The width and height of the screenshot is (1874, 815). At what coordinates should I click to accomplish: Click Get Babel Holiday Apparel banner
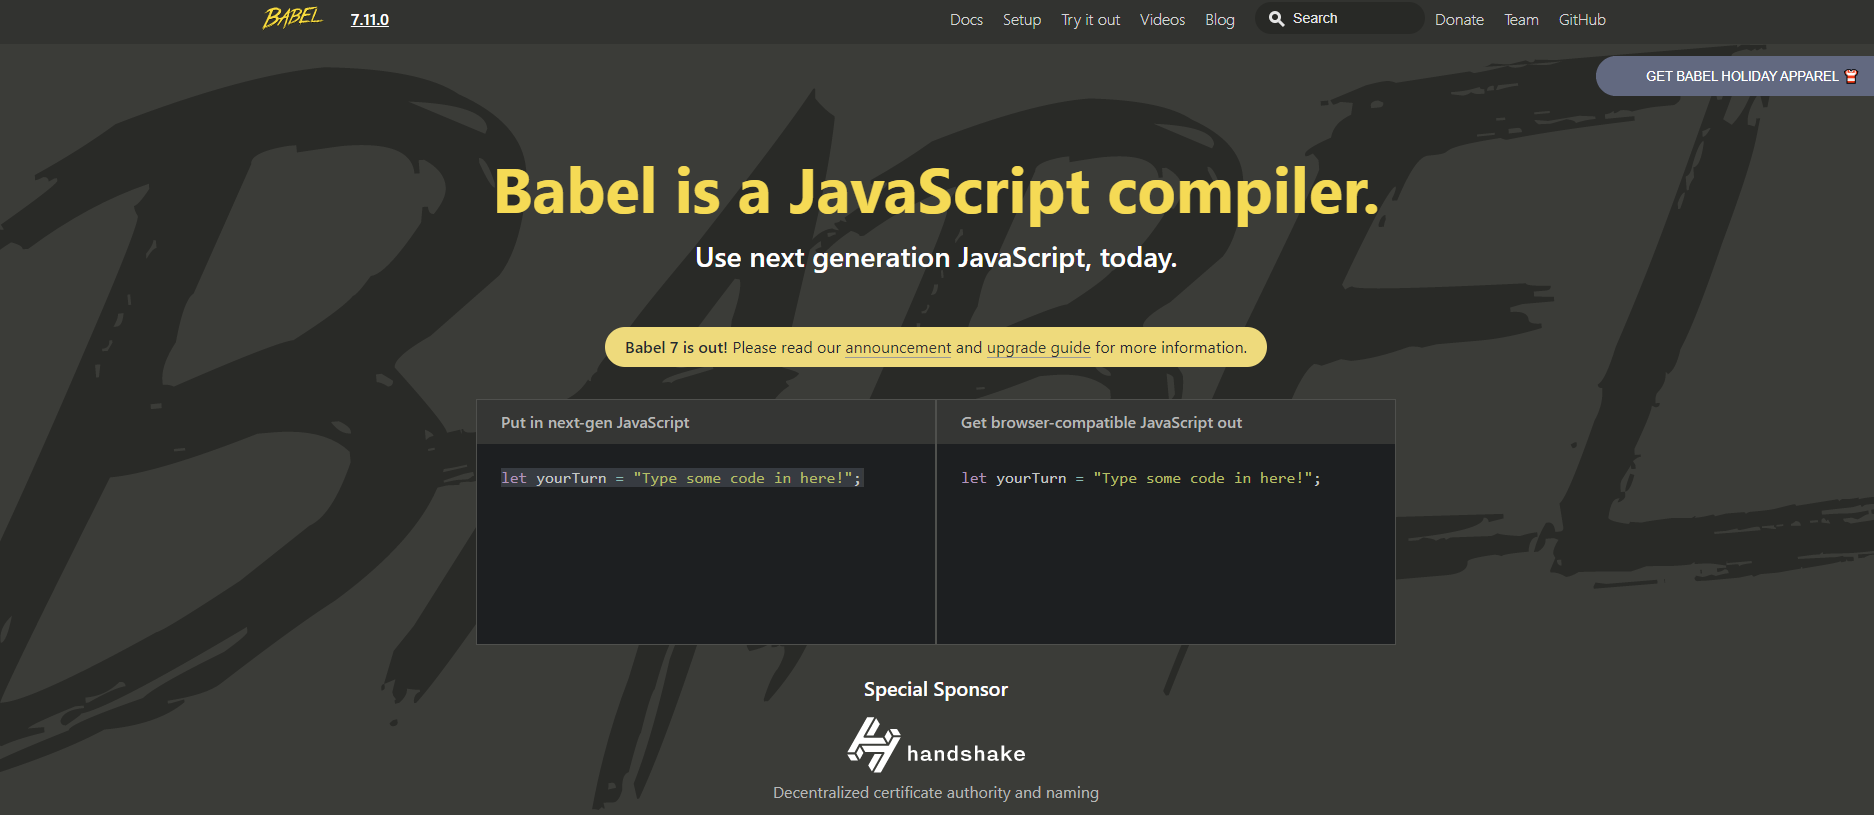pyautogui.click(x=1735, y=76)
